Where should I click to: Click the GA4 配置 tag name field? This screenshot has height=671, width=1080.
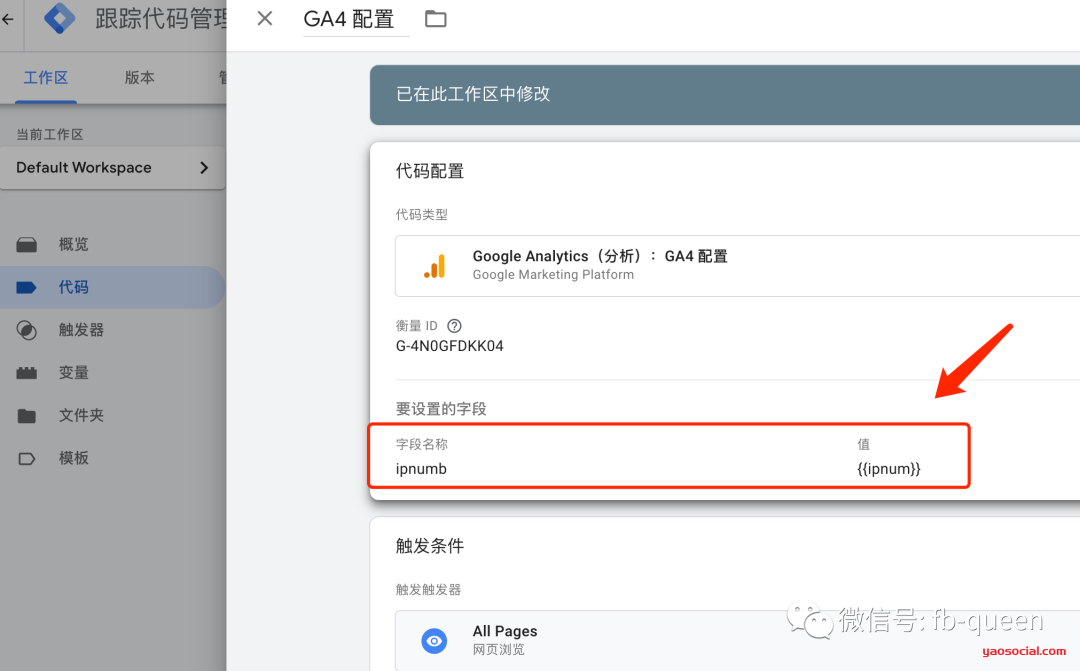point(356,18)
